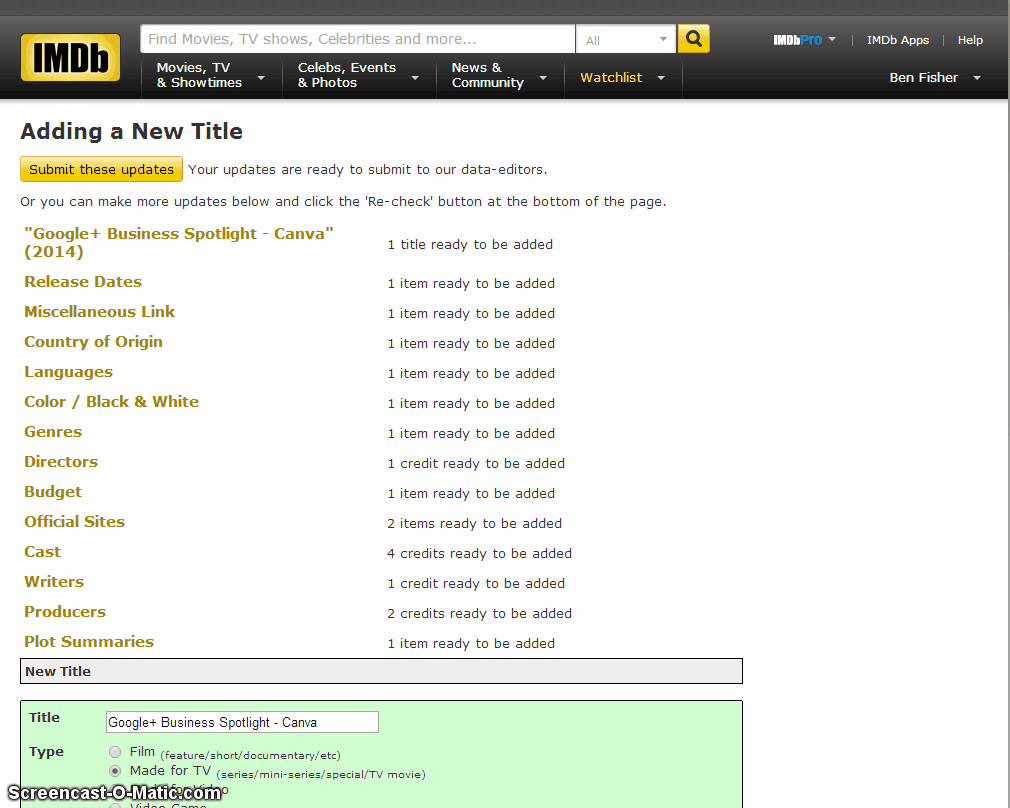
Task: Jump to the Release Dates section
Action: pos(83,282)
